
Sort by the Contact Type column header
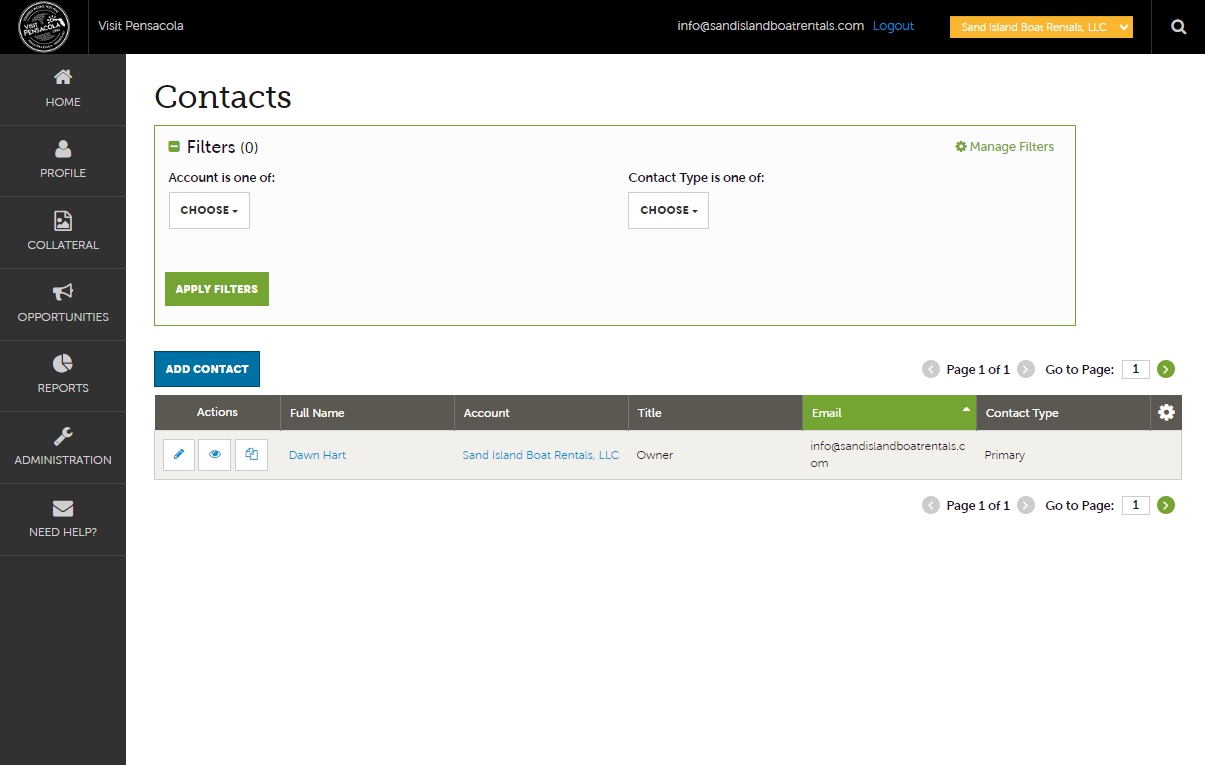(x=1063, y=413)
